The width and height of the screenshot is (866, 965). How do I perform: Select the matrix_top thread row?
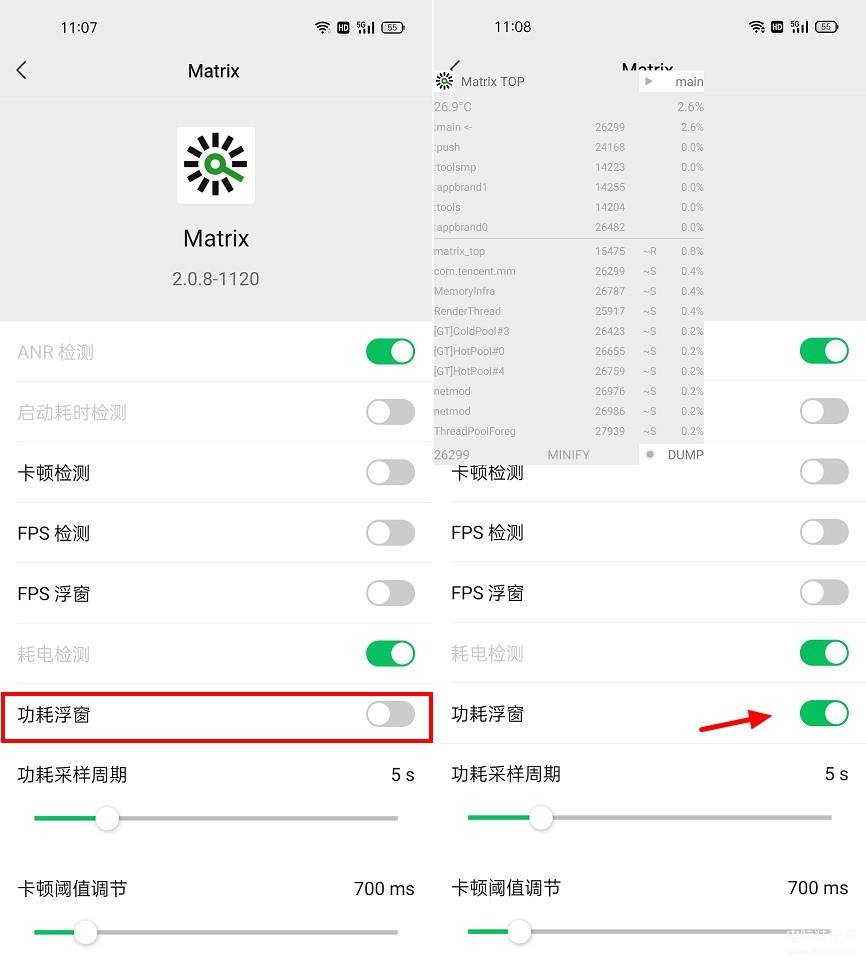pos(568,251)
